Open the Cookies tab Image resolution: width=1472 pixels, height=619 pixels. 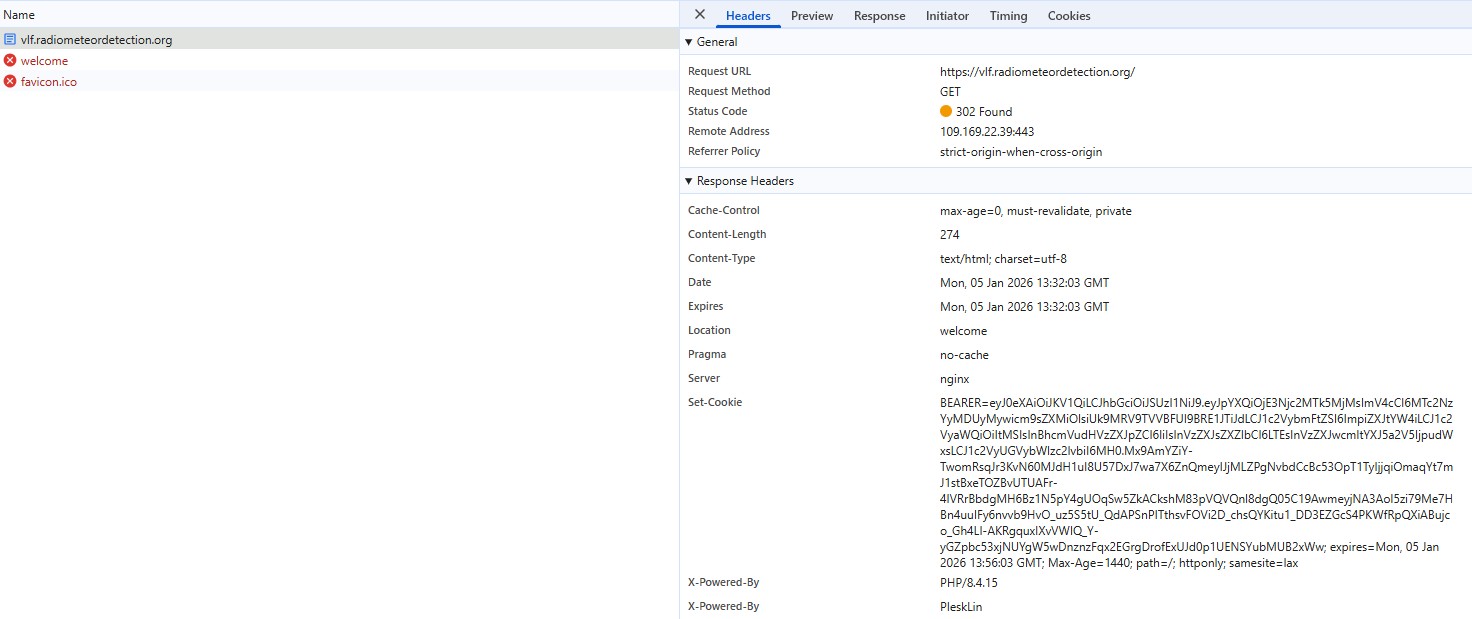tap(1068, 16)
